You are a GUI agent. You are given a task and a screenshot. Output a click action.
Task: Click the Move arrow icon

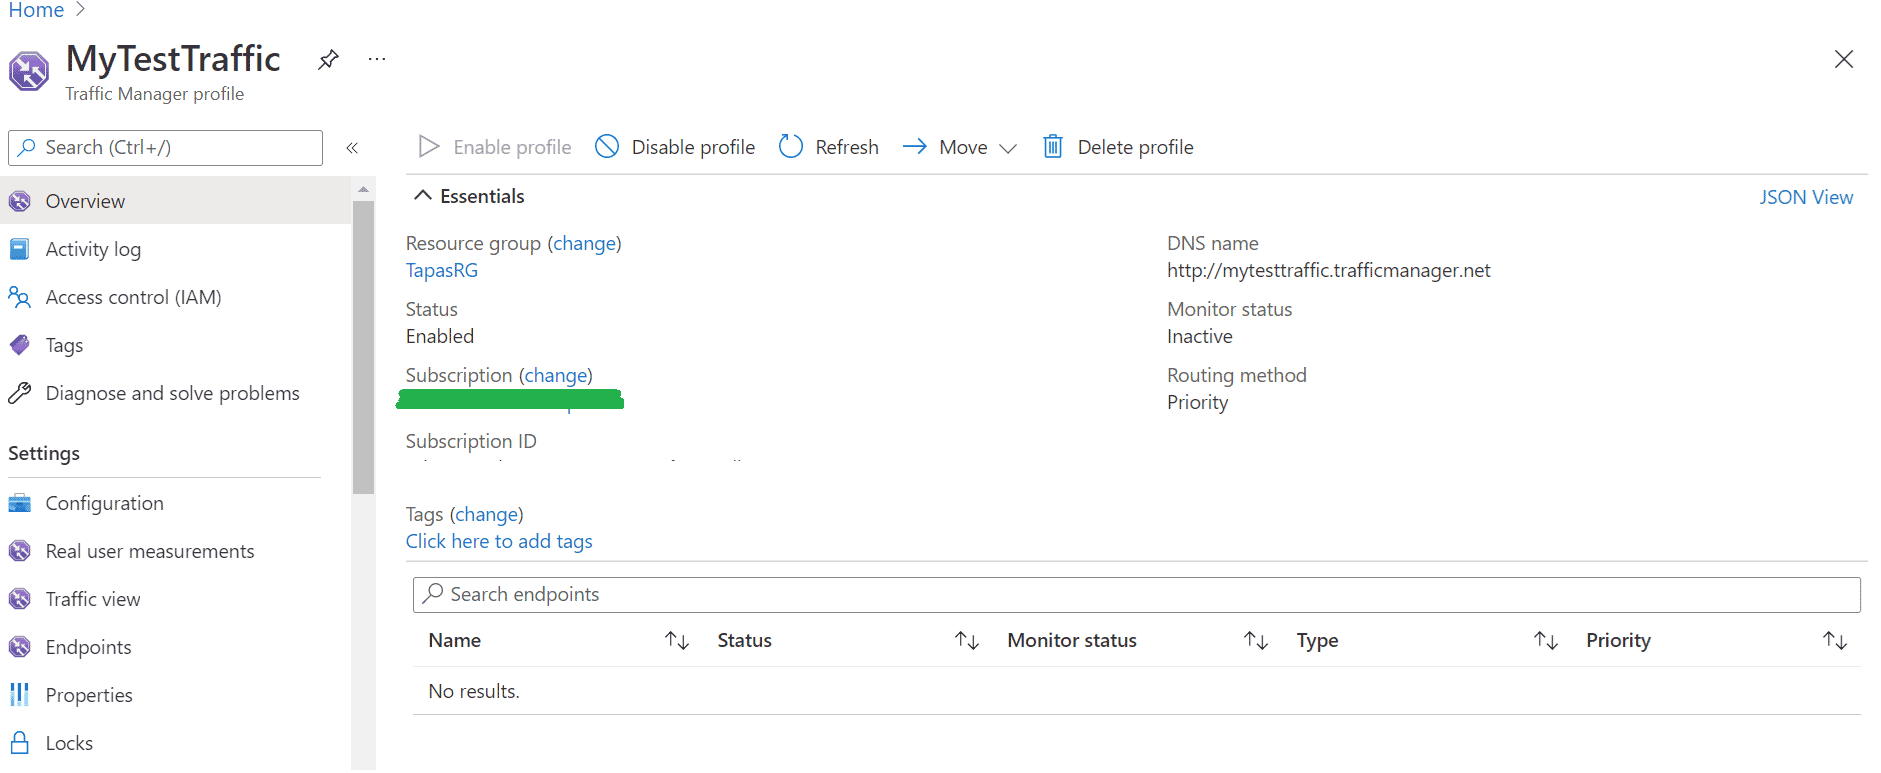[915, 147]
